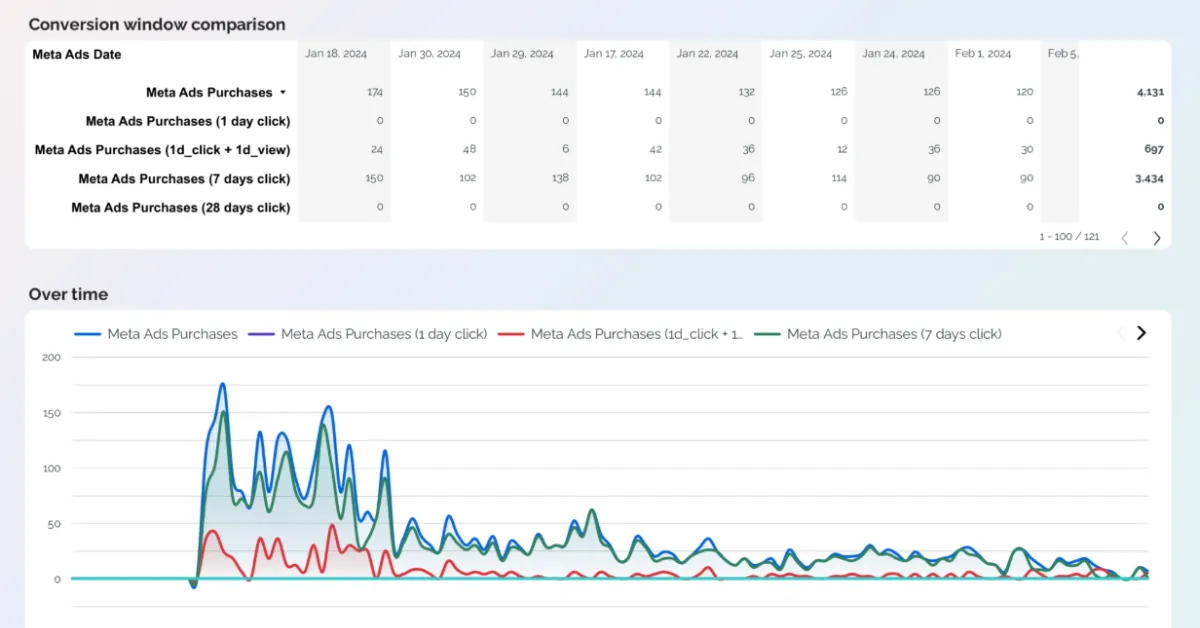This screenshot has width=1200, height=628.
Task: Toggle the Meta Ads Purchases (7 days click) series
Action: click(897, 333)
